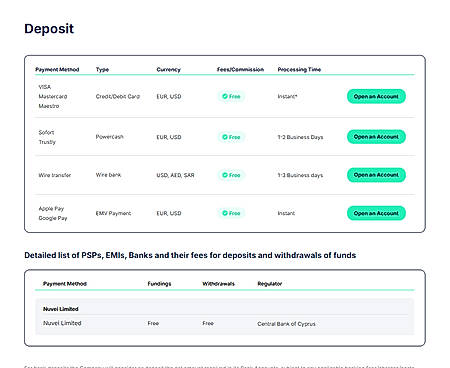The image size is (450, 368).
Task: Select the Credit/Debit Card type cell
Action: coord(118,96)
